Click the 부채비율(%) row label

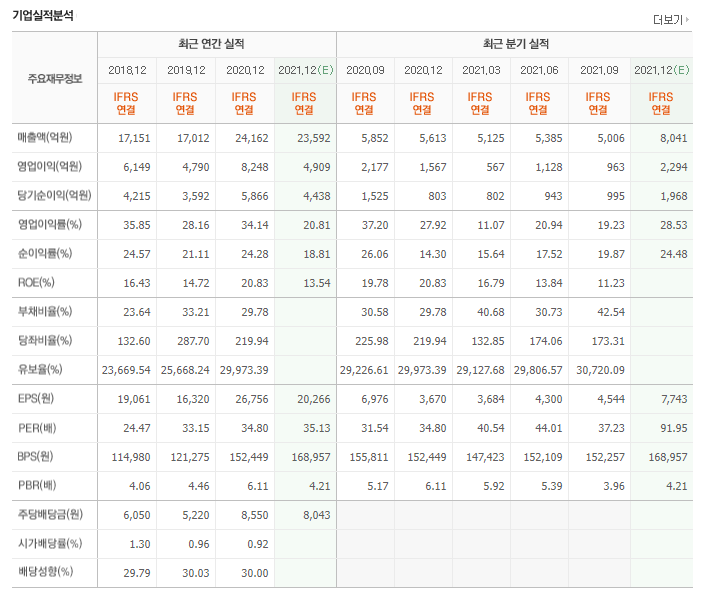(45, 311)
